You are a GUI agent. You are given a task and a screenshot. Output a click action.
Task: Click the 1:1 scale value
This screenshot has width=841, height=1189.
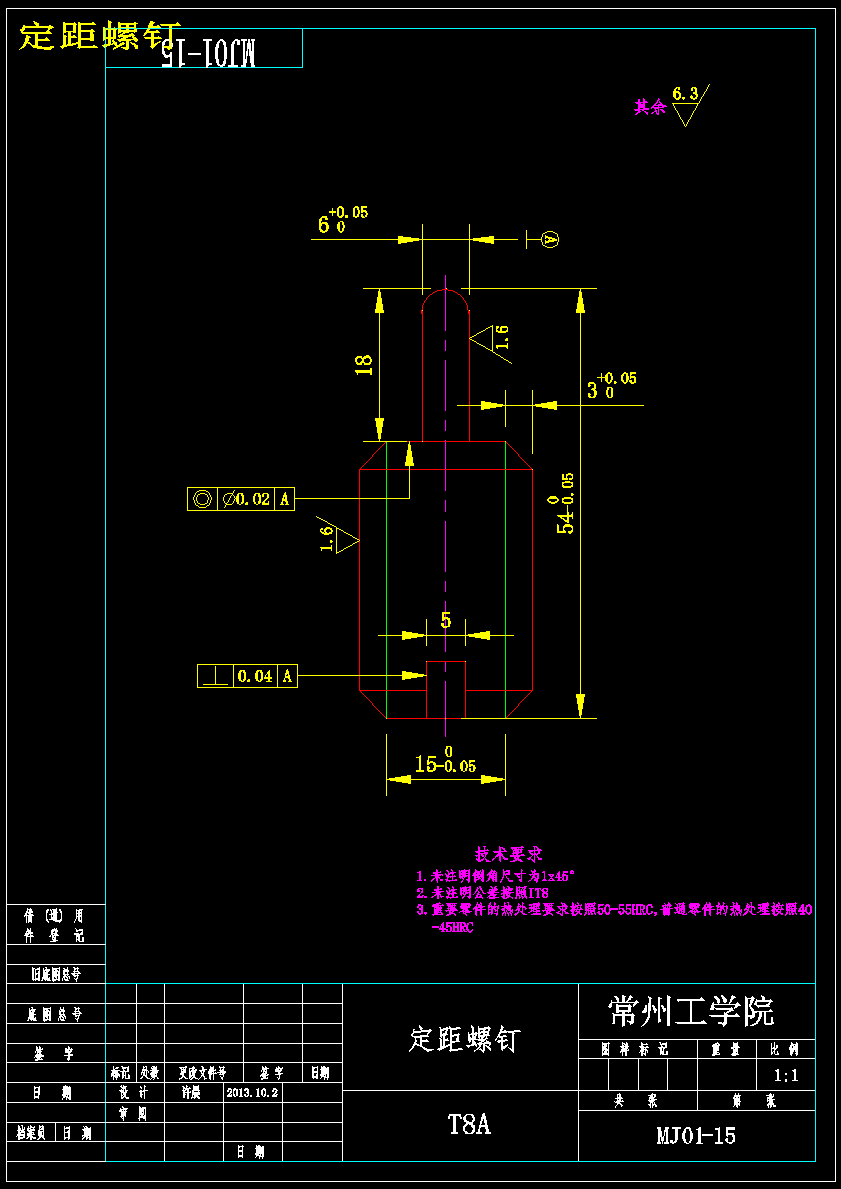(x=786, y=1075)
